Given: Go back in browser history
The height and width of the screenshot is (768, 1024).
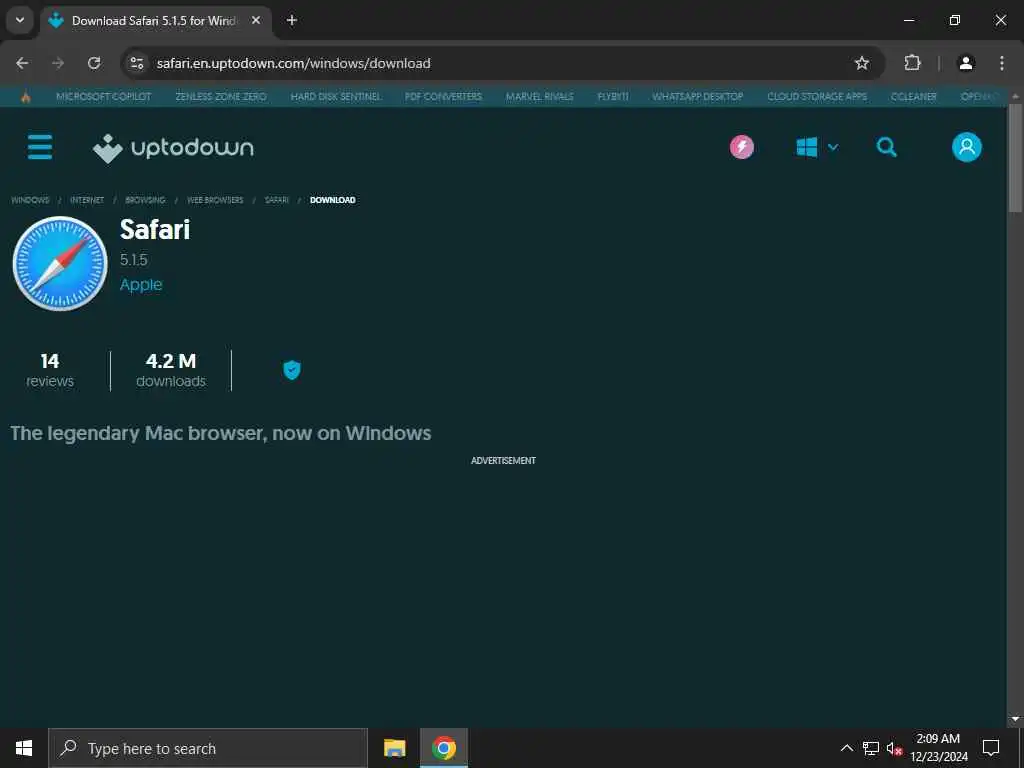Looking at the screenshot, I should (x=22, y=63).
